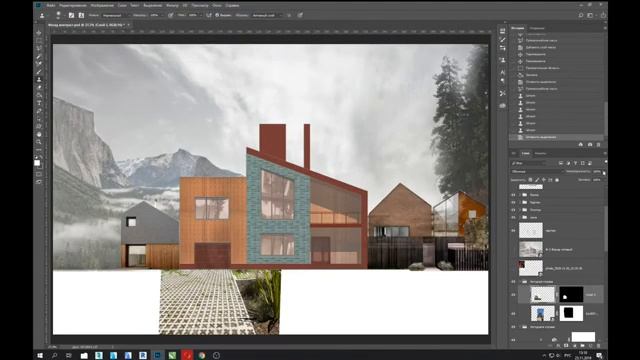Create new snapshot with camera icon
Viewport: 640px width, 360px height.
[x=590, y=144]
